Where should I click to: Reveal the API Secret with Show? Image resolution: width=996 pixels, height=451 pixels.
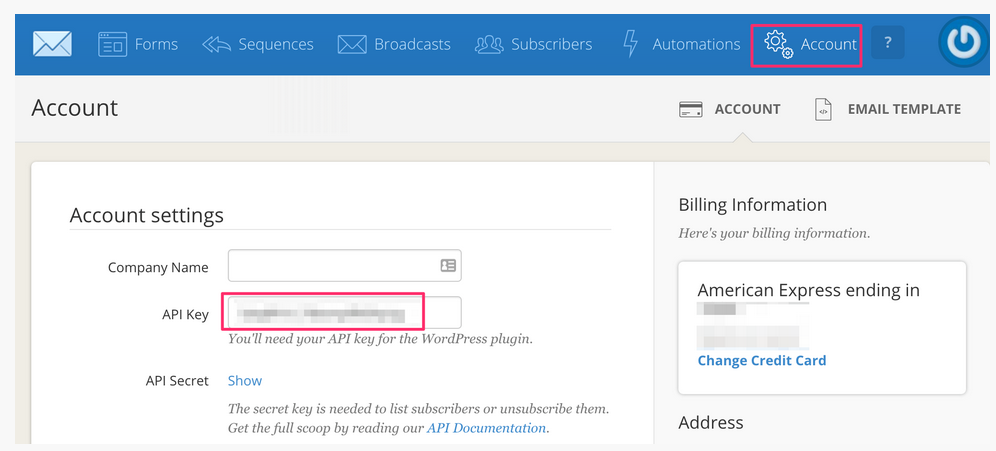(x=245, y=380)
